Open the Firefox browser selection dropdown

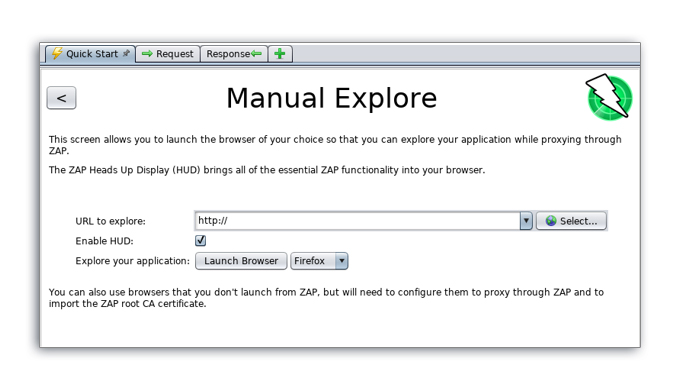pyautogui.click(x=319, y=261)
